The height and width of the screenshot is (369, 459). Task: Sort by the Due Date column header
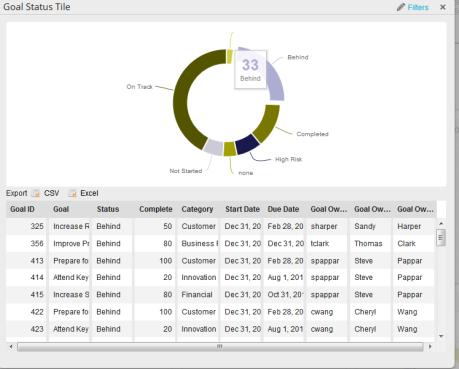click(284, 209)
